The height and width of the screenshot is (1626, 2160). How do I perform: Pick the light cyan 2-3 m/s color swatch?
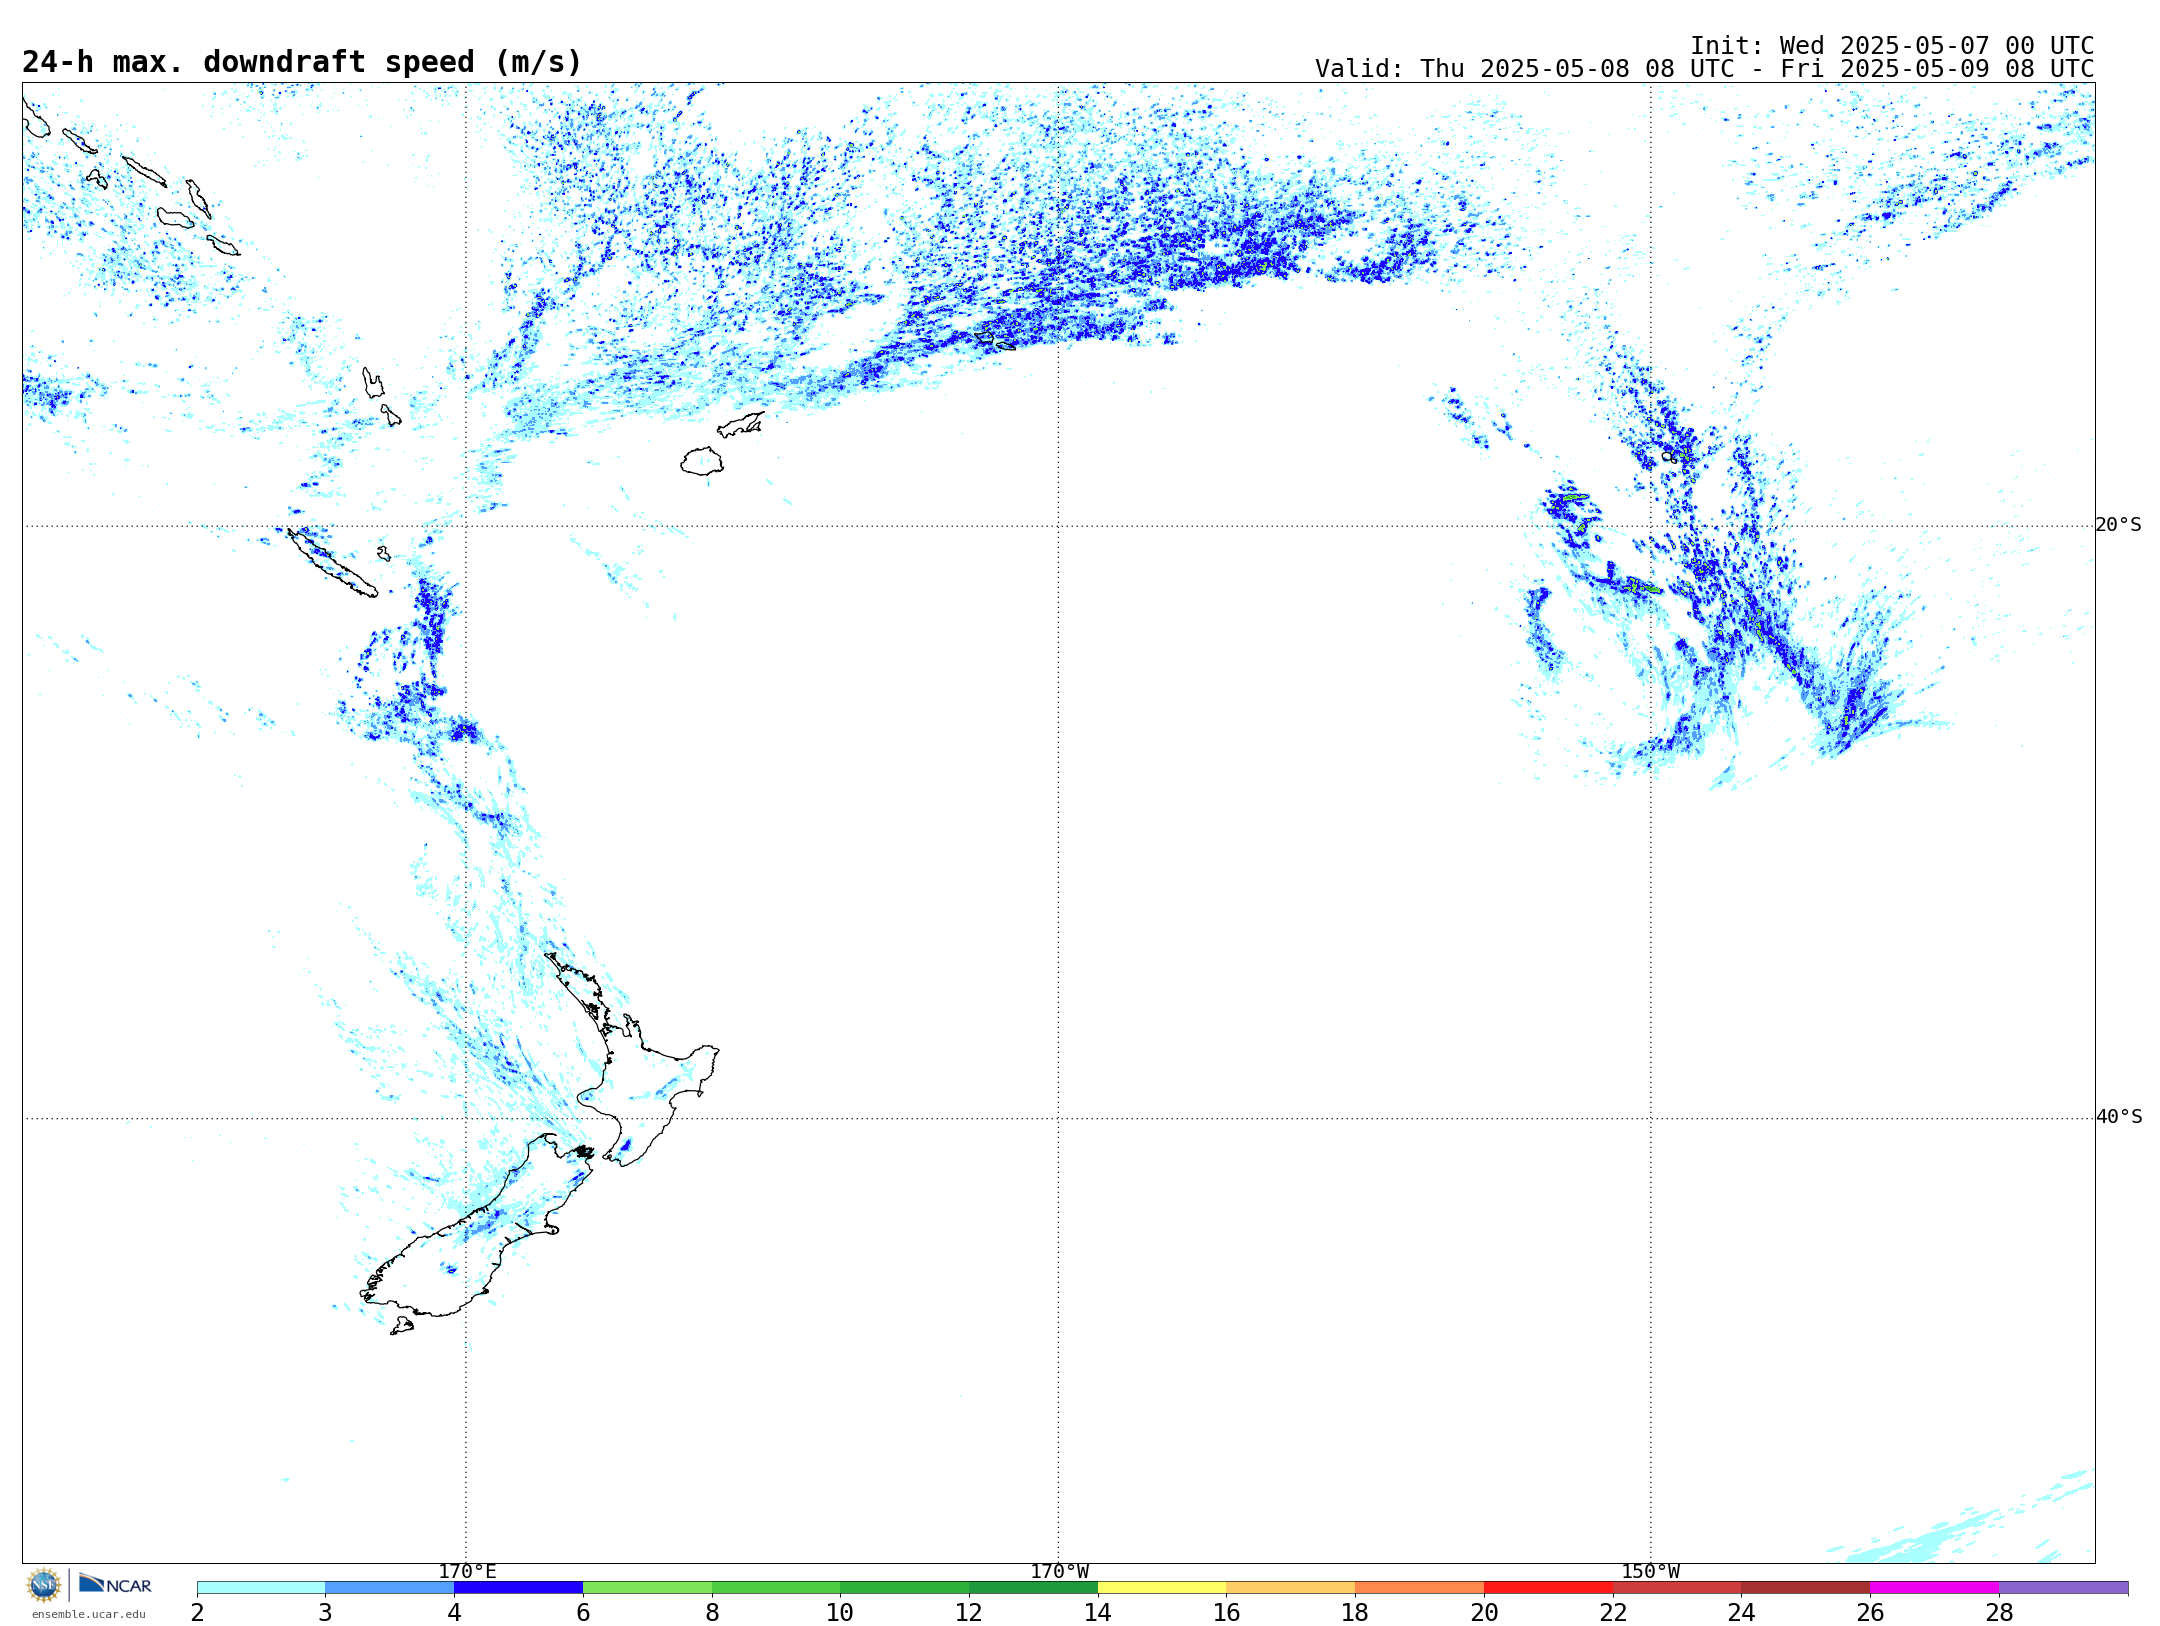261,1588
